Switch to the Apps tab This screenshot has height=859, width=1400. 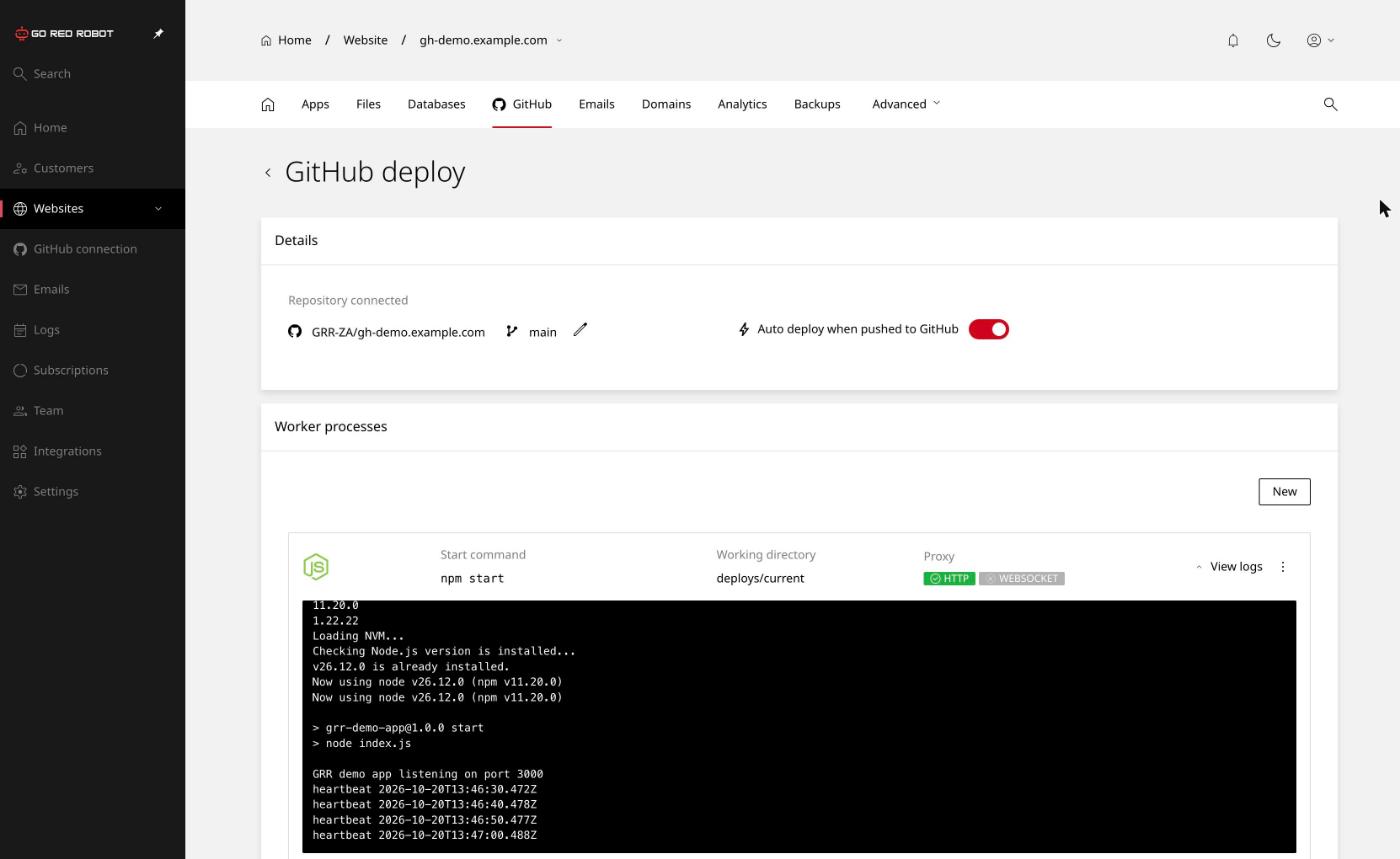coord(315,104)
